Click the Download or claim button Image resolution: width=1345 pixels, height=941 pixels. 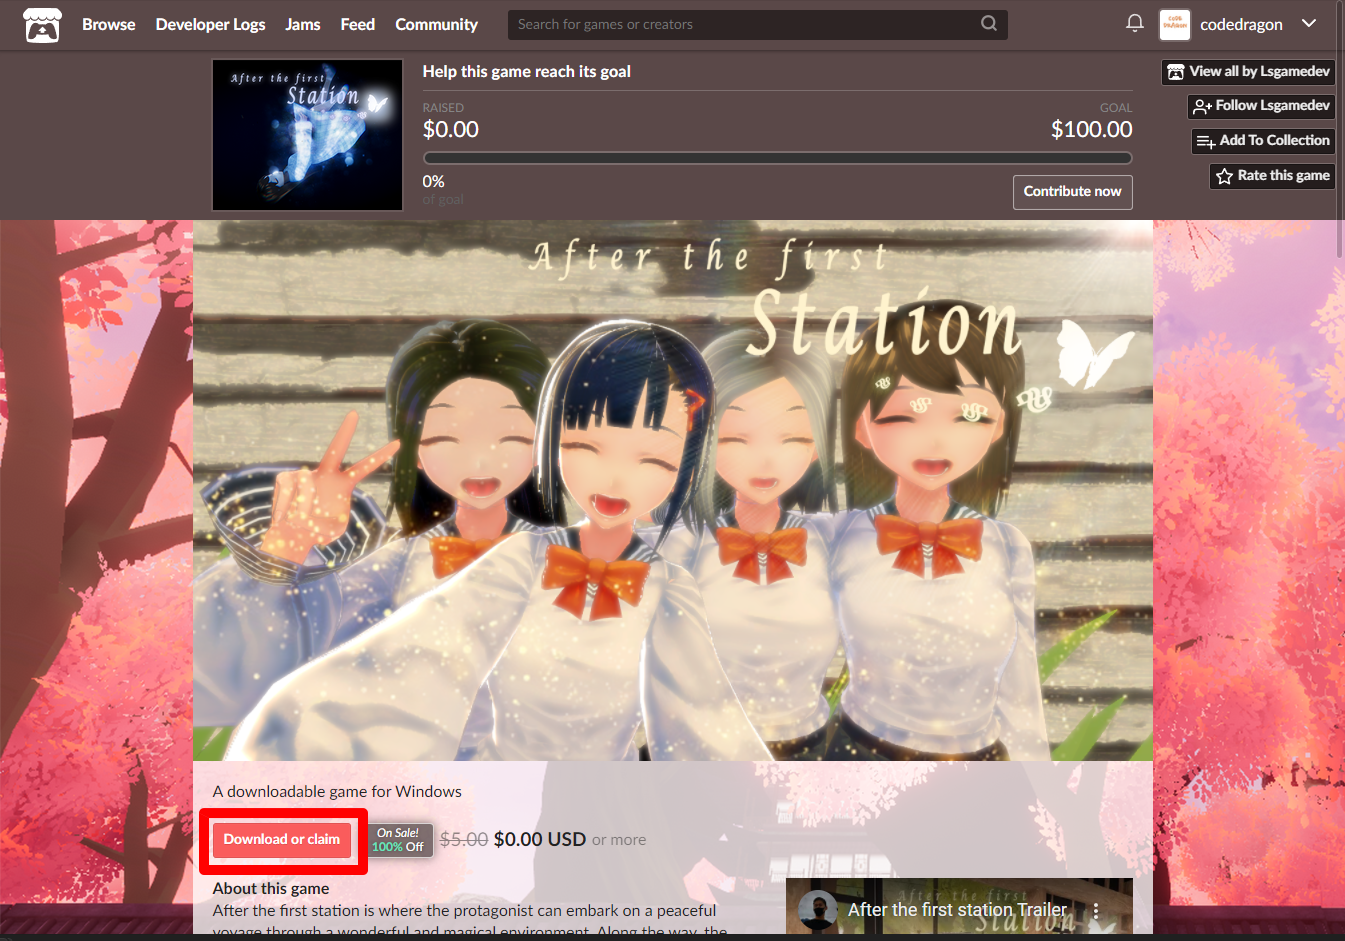[282, 840]
